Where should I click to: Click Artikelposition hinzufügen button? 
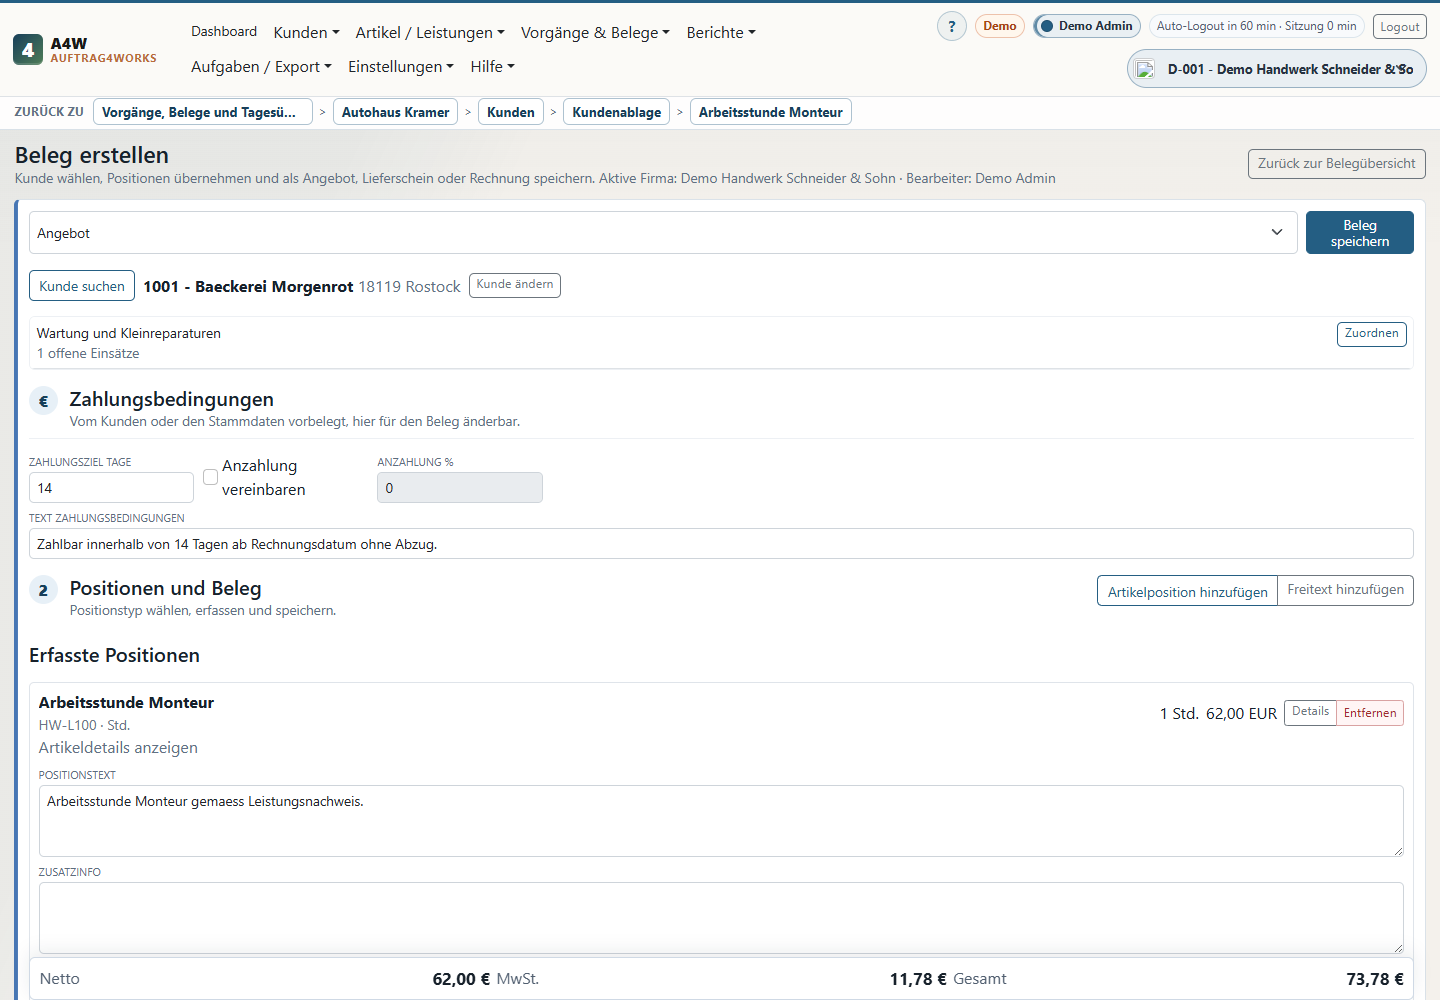click(x=1187, y=592)
